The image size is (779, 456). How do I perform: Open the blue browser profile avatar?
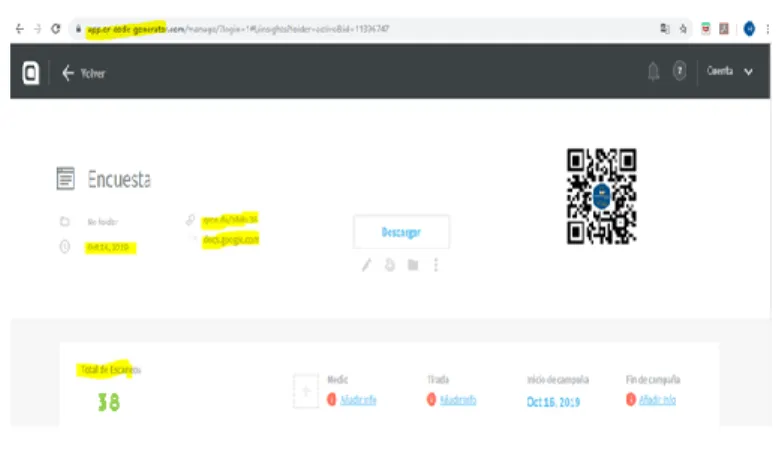point(749,29)
